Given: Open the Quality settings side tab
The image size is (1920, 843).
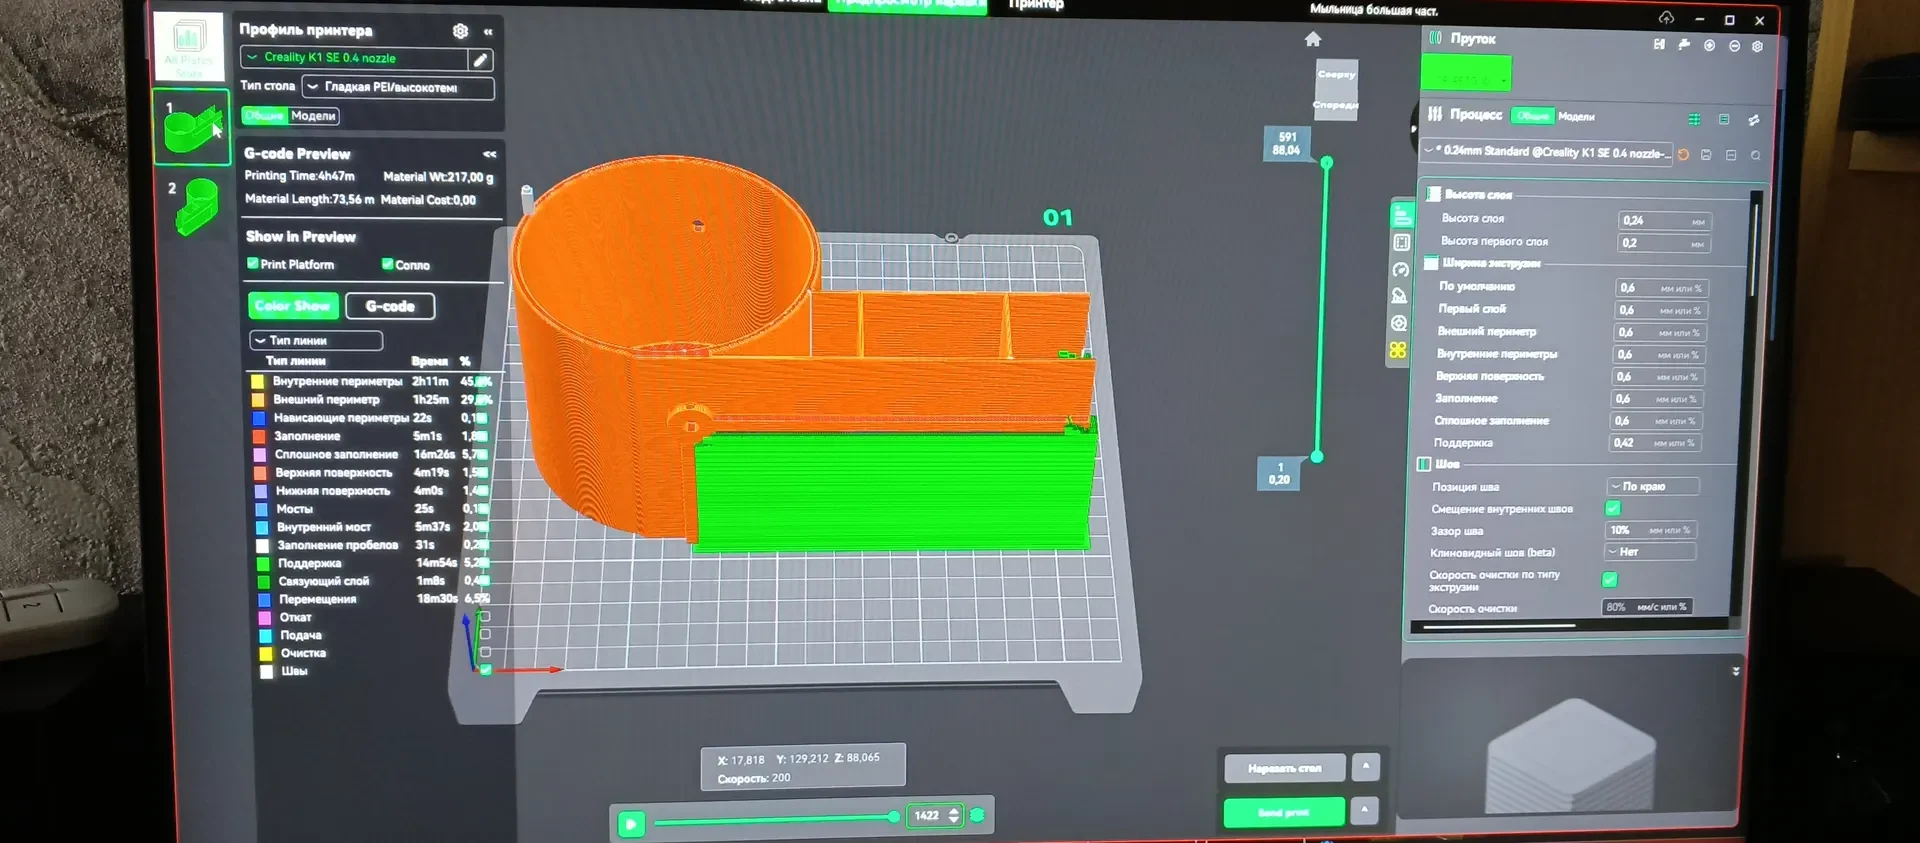Looking at the screenshot, I should pos(1402,215).
